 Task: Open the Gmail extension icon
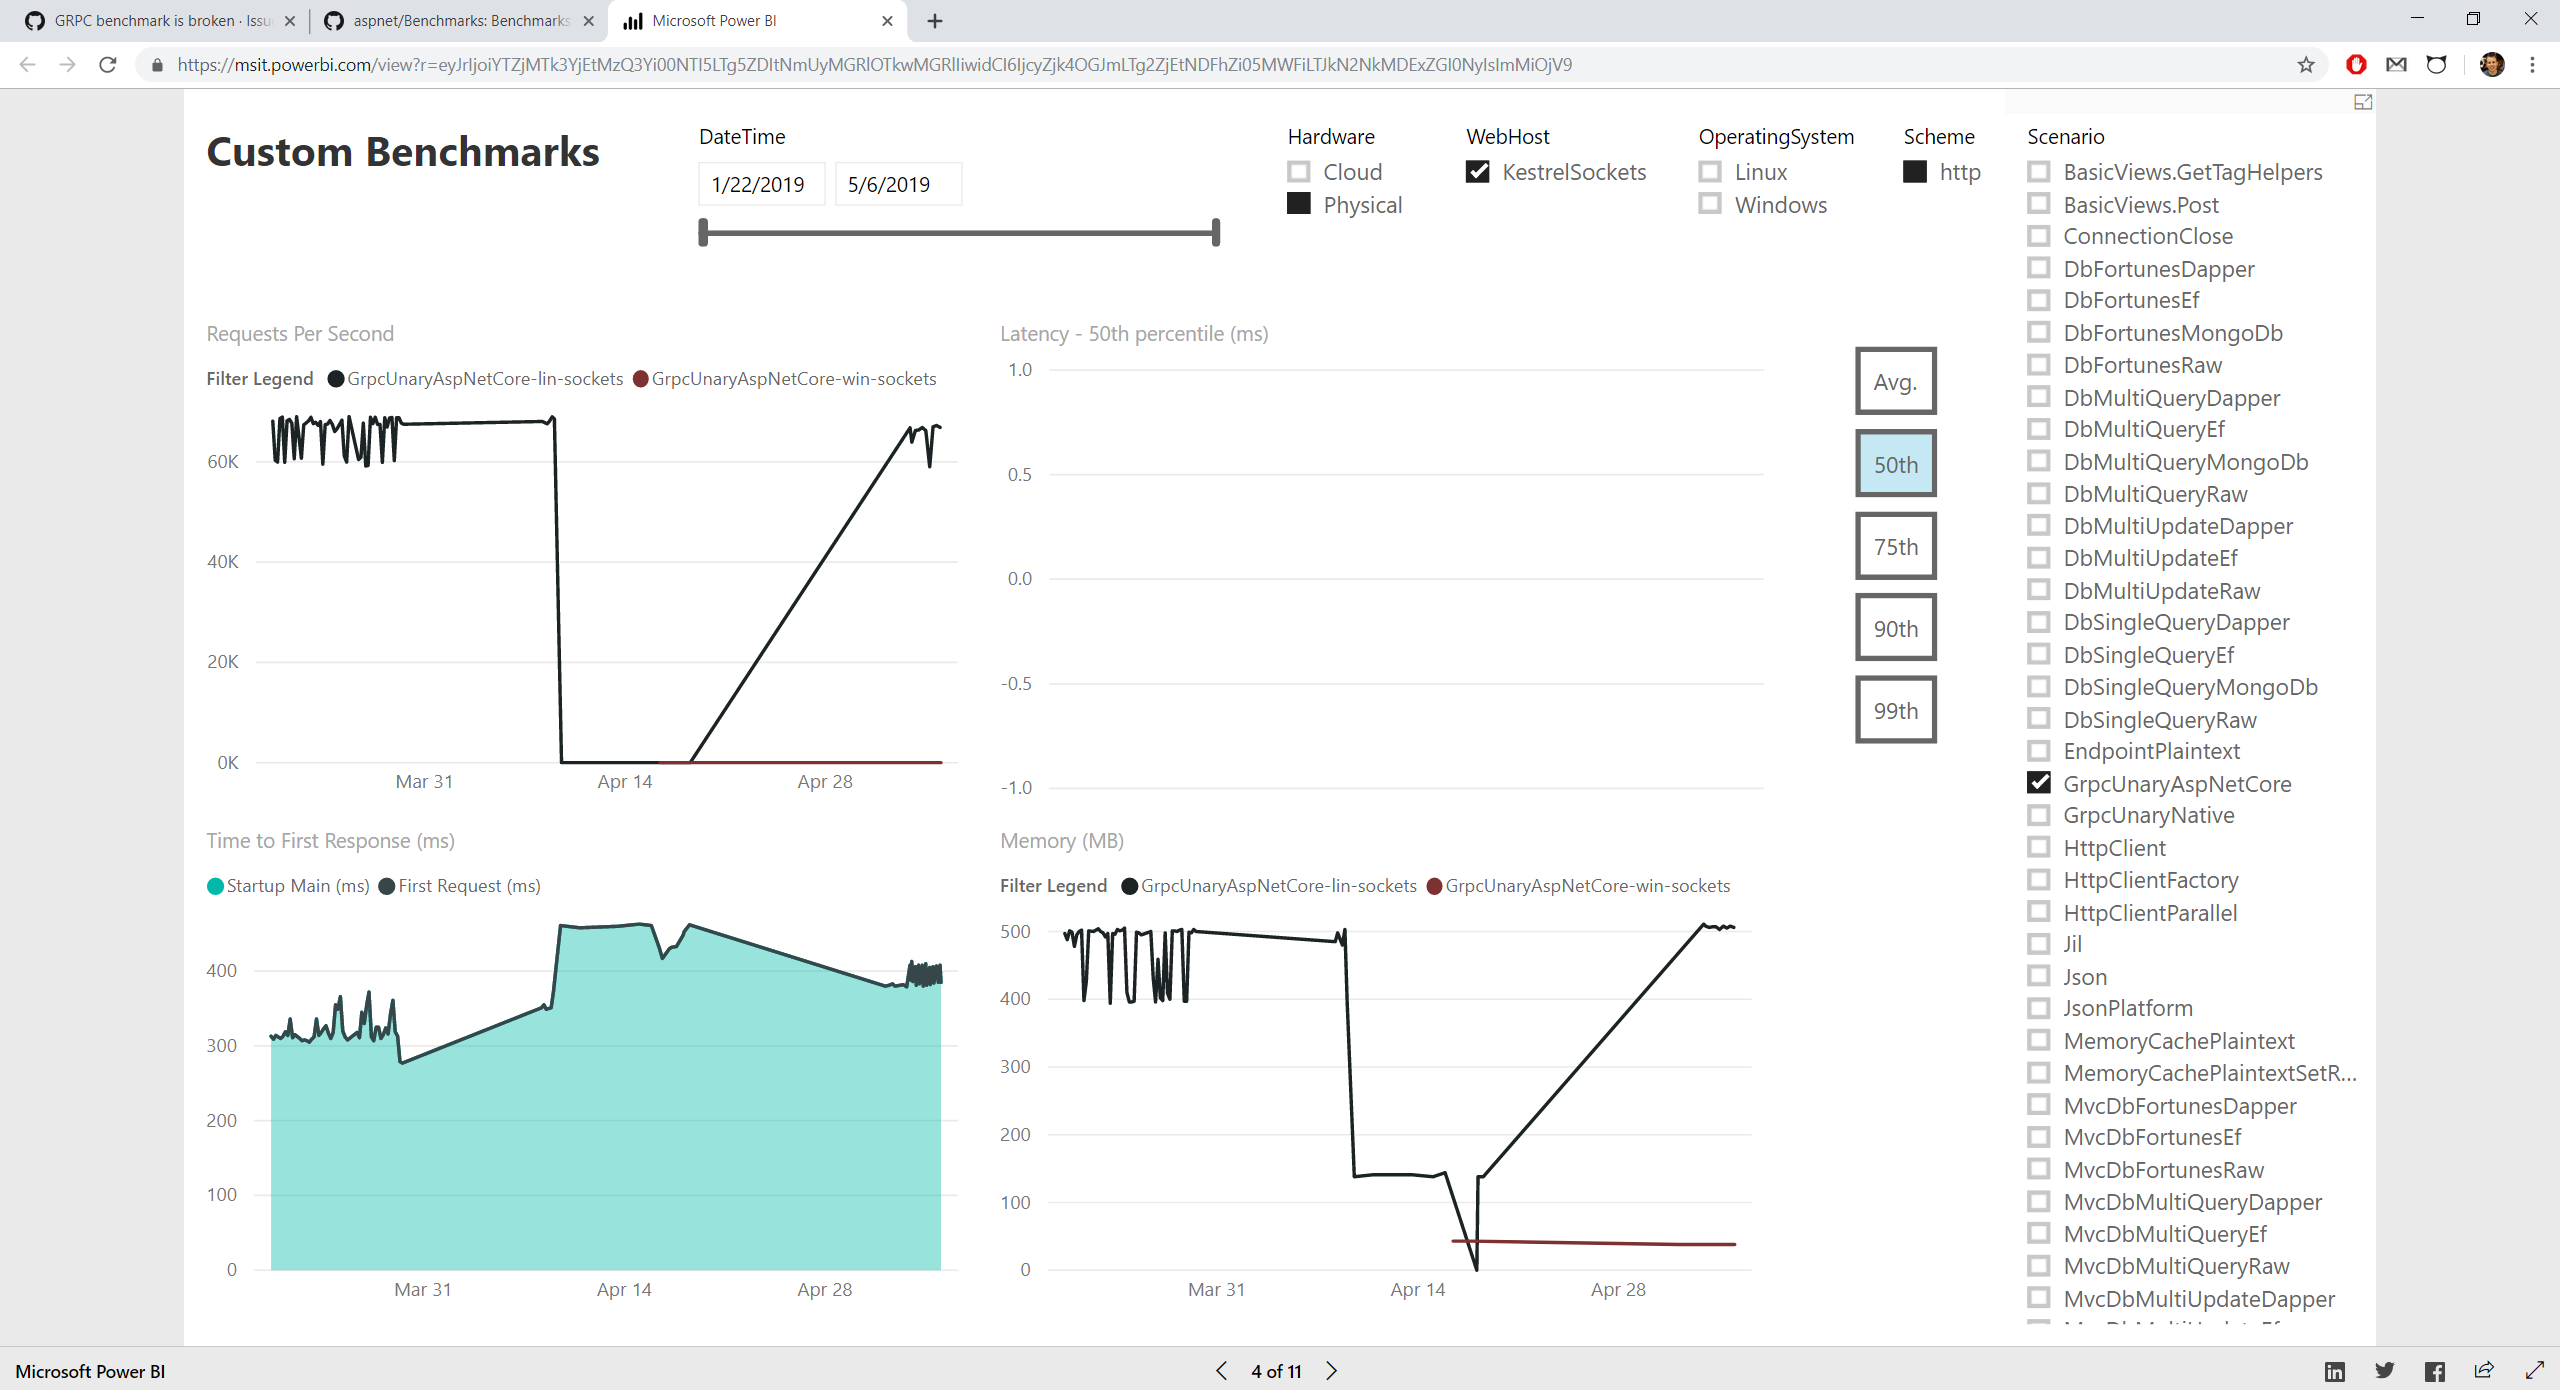tap(2397, 64)
